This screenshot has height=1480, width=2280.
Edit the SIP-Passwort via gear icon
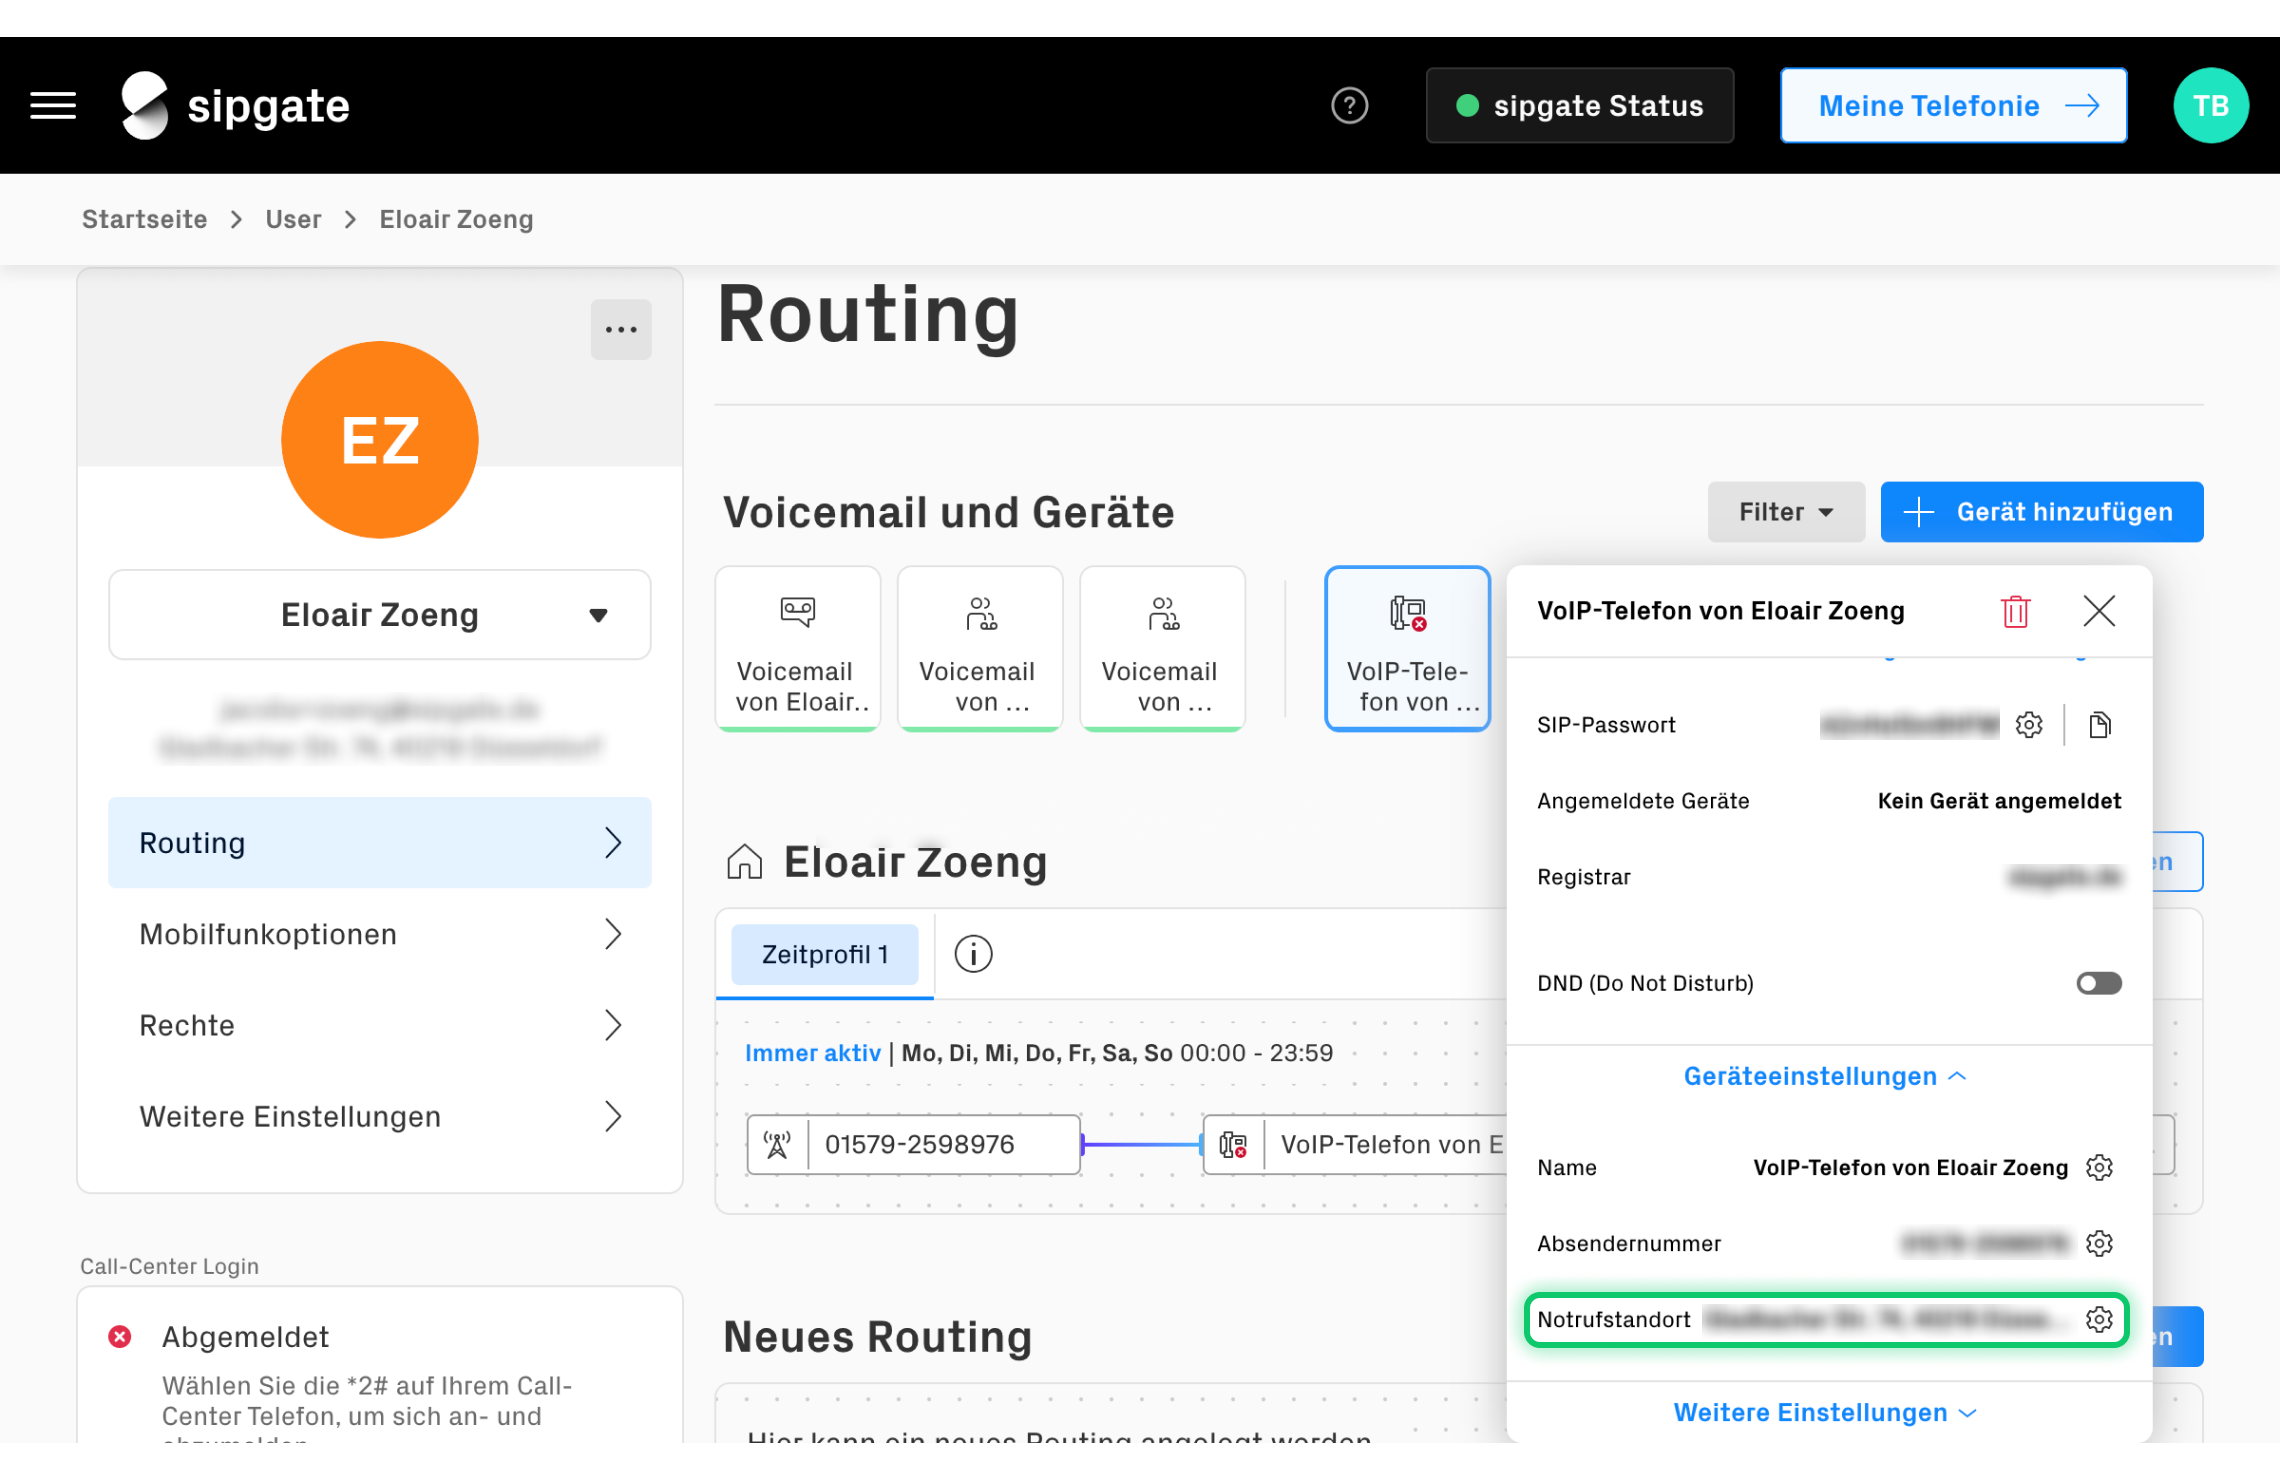click(2029, 725)
